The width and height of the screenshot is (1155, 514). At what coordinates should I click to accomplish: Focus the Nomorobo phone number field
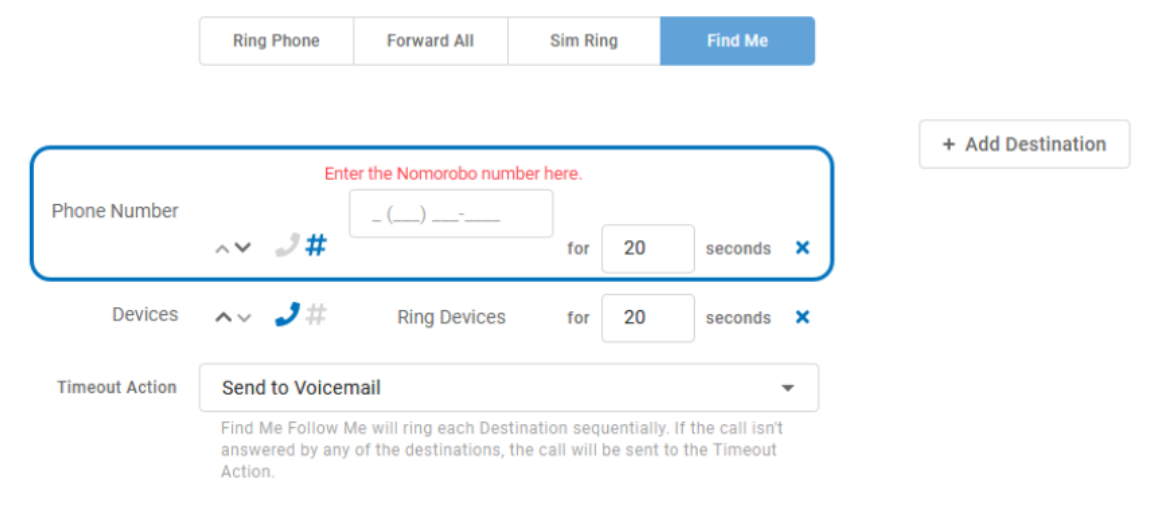click(451, 214)
